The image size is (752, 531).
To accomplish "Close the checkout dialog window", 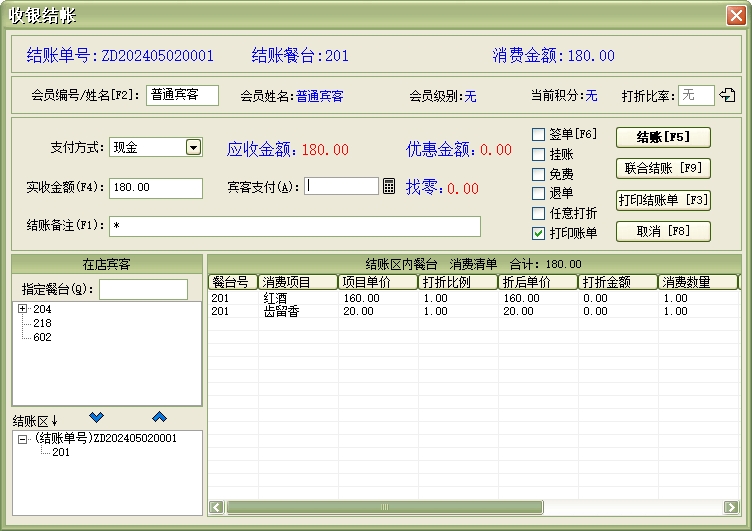I will [735, 15].
